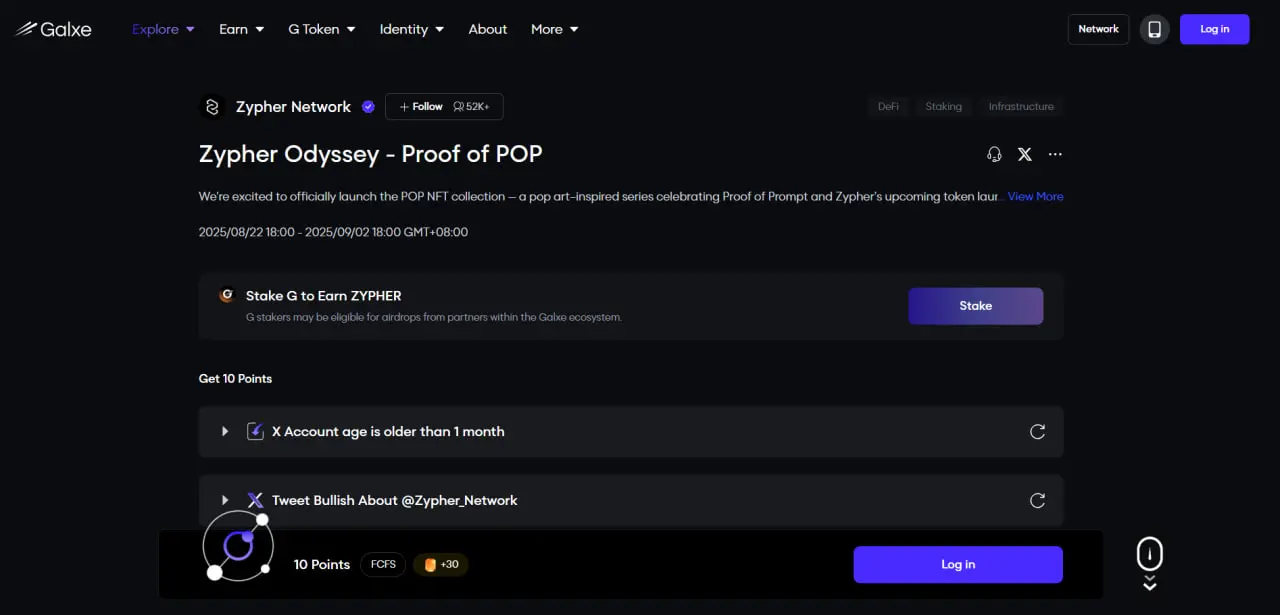Refresh the X Account age task

click(x=1038, y=432)
